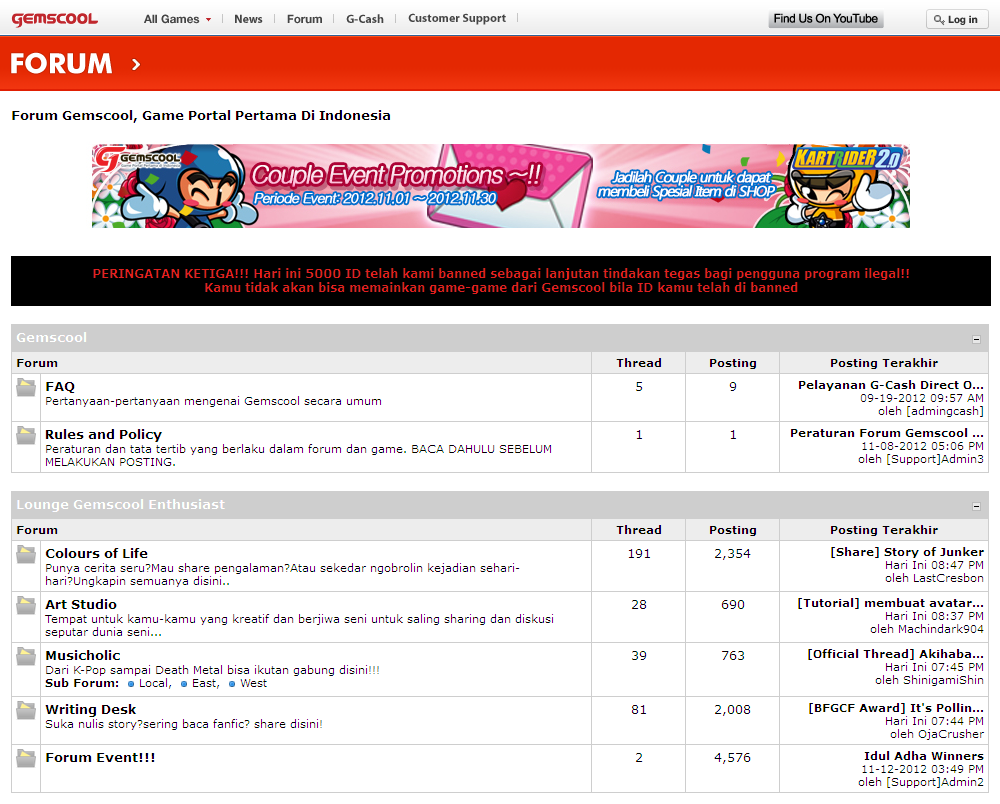Click the folder icon beside FAQ
The height and width of the screenshot is (804, 1000).
(x=26, y=387)
